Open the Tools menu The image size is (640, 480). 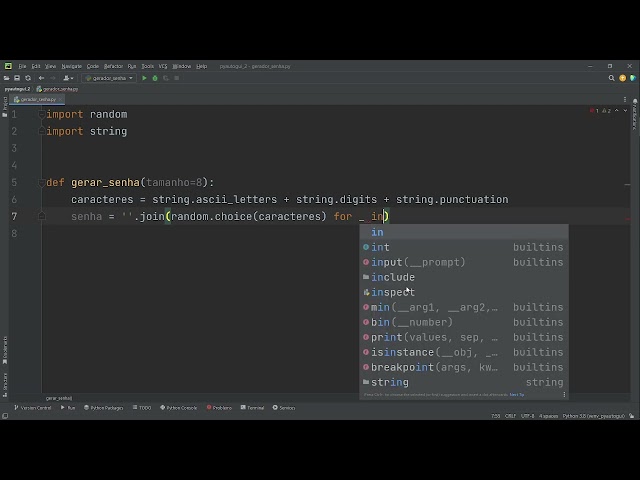(148, 66)
